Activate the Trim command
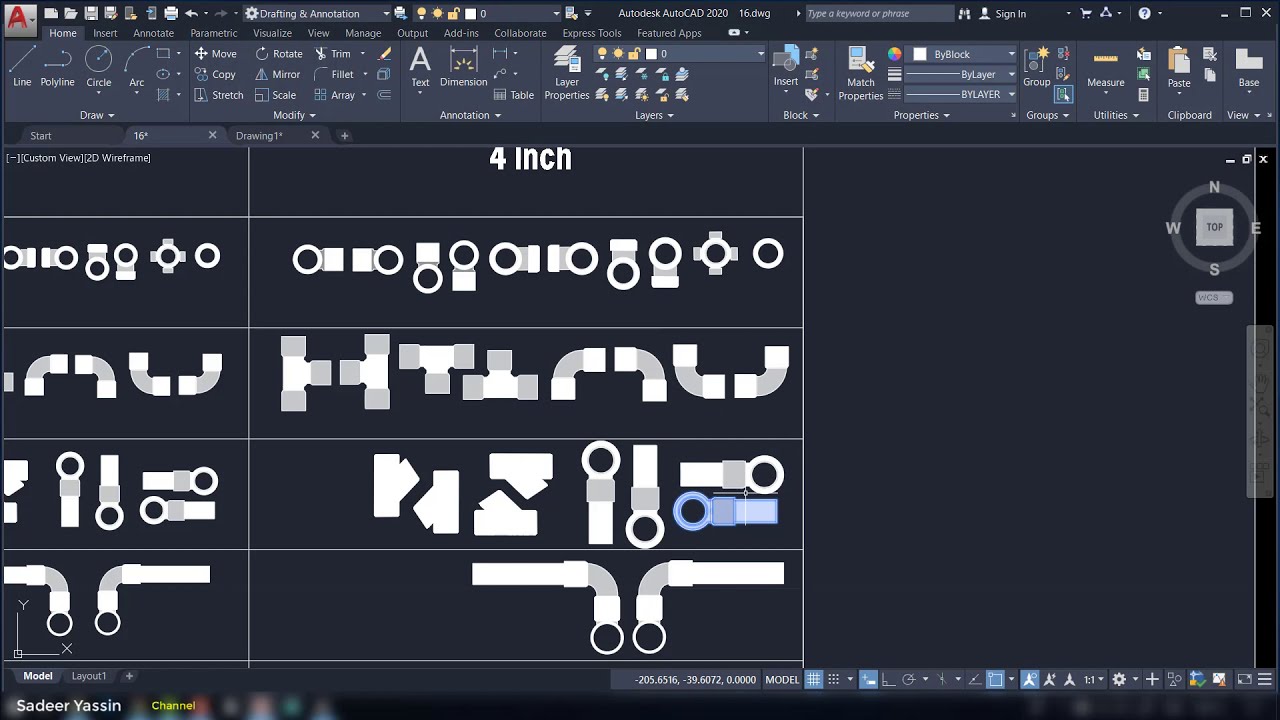The height and width of the screenshot is (720, 1280). point(333,54)
